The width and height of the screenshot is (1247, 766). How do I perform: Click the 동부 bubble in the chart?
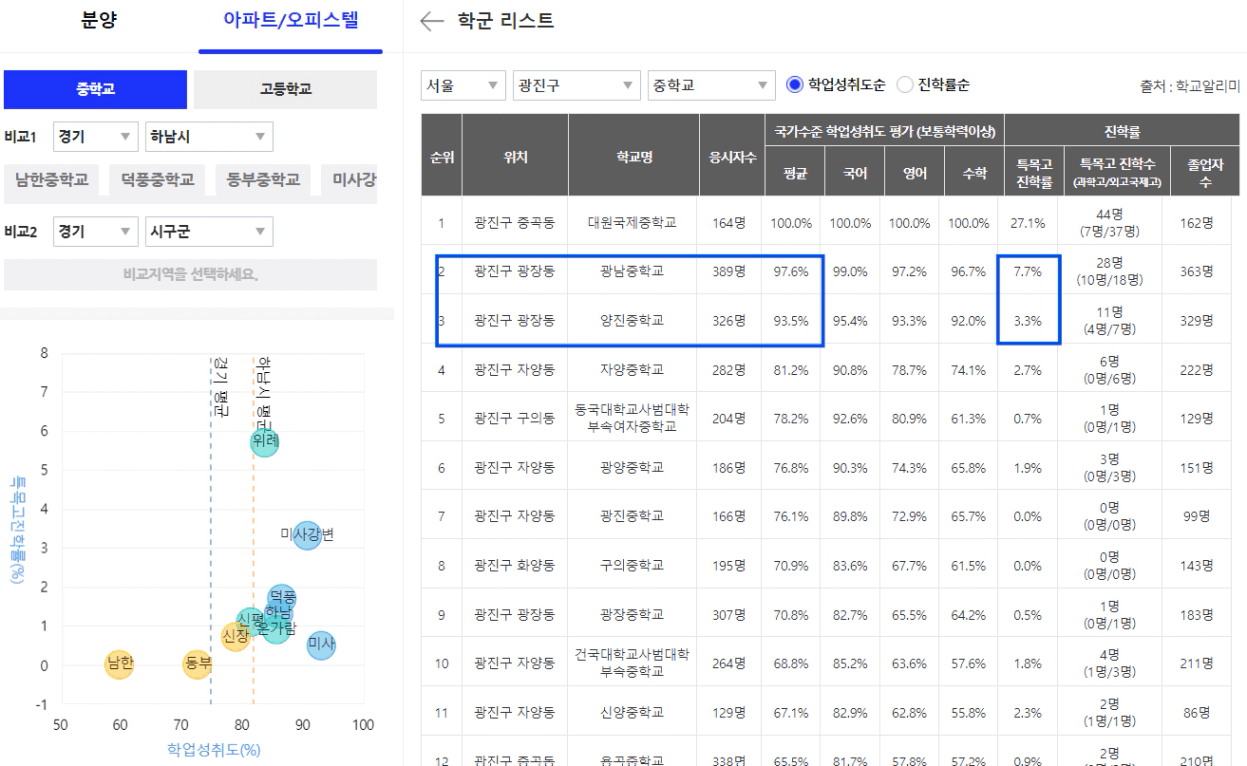[x=198, y=663]
